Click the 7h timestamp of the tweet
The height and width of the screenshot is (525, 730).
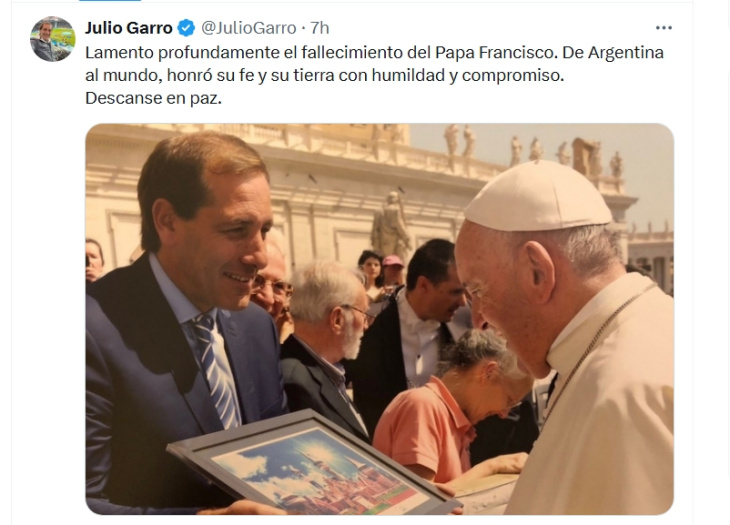[x=319, y=28]
